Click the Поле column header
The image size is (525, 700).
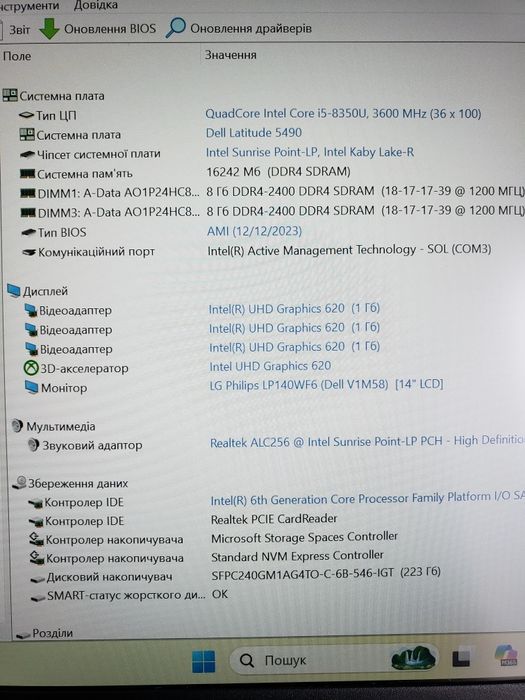(17, 56)
